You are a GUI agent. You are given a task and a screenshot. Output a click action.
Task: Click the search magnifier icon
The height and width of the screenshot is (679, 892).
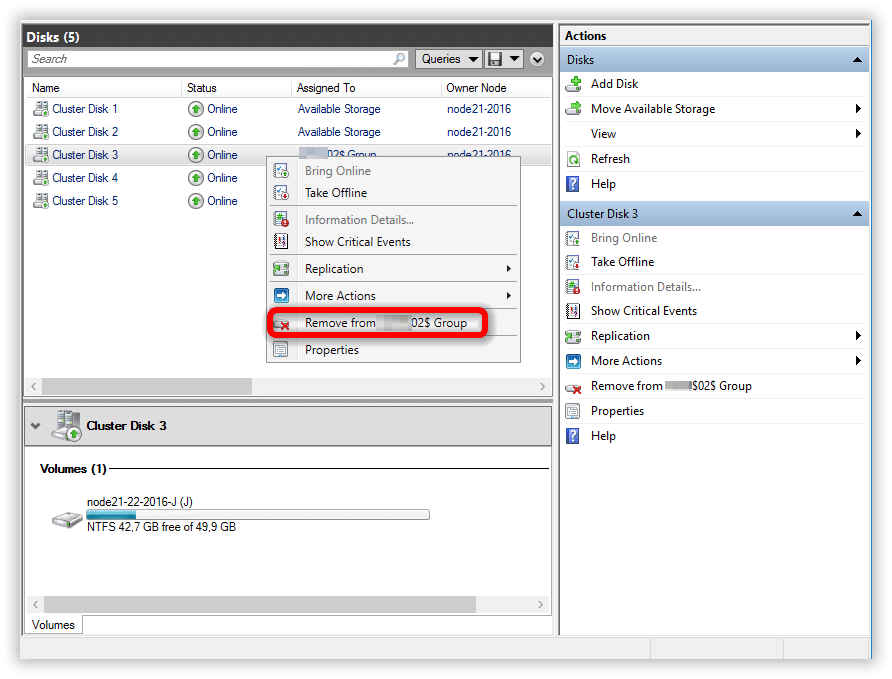pos(400,59)
